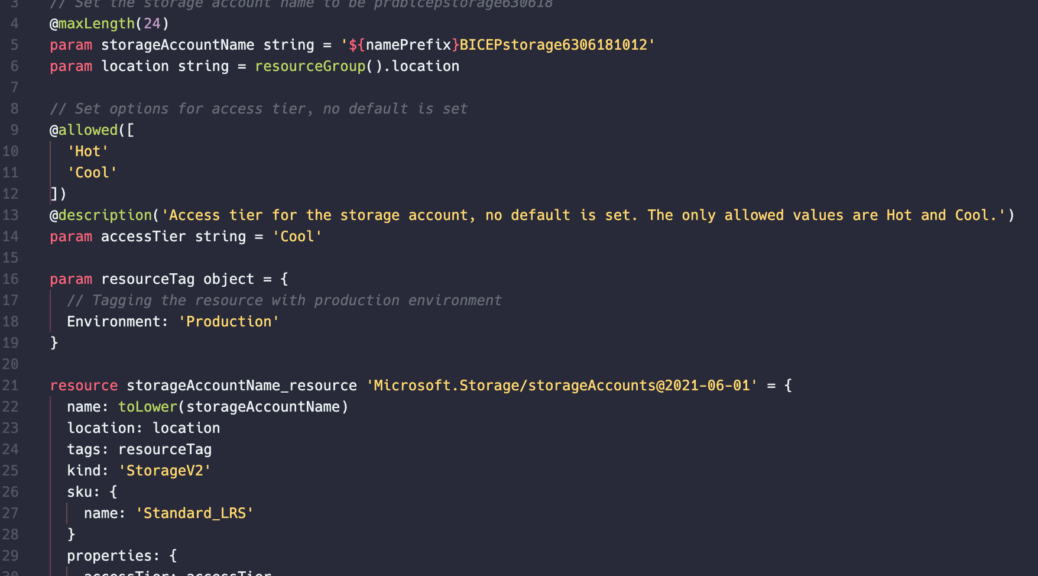Click the 'Cool' allowed value on line 11
The image size is (1038, 576).
[x=92, y=172]
